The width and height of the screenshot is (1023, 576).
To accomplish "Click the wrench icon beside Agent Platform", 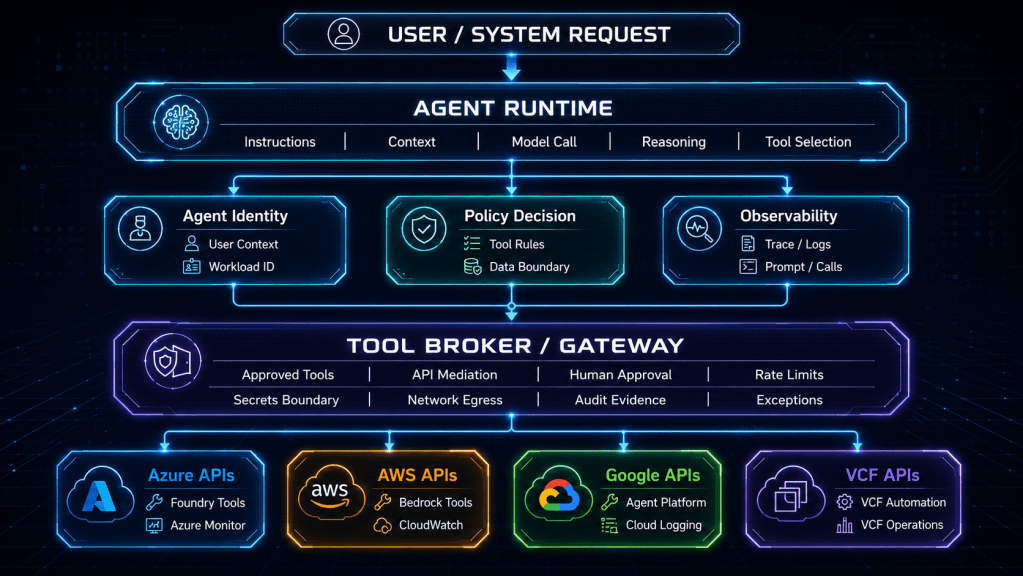I will tap(609, 502).
